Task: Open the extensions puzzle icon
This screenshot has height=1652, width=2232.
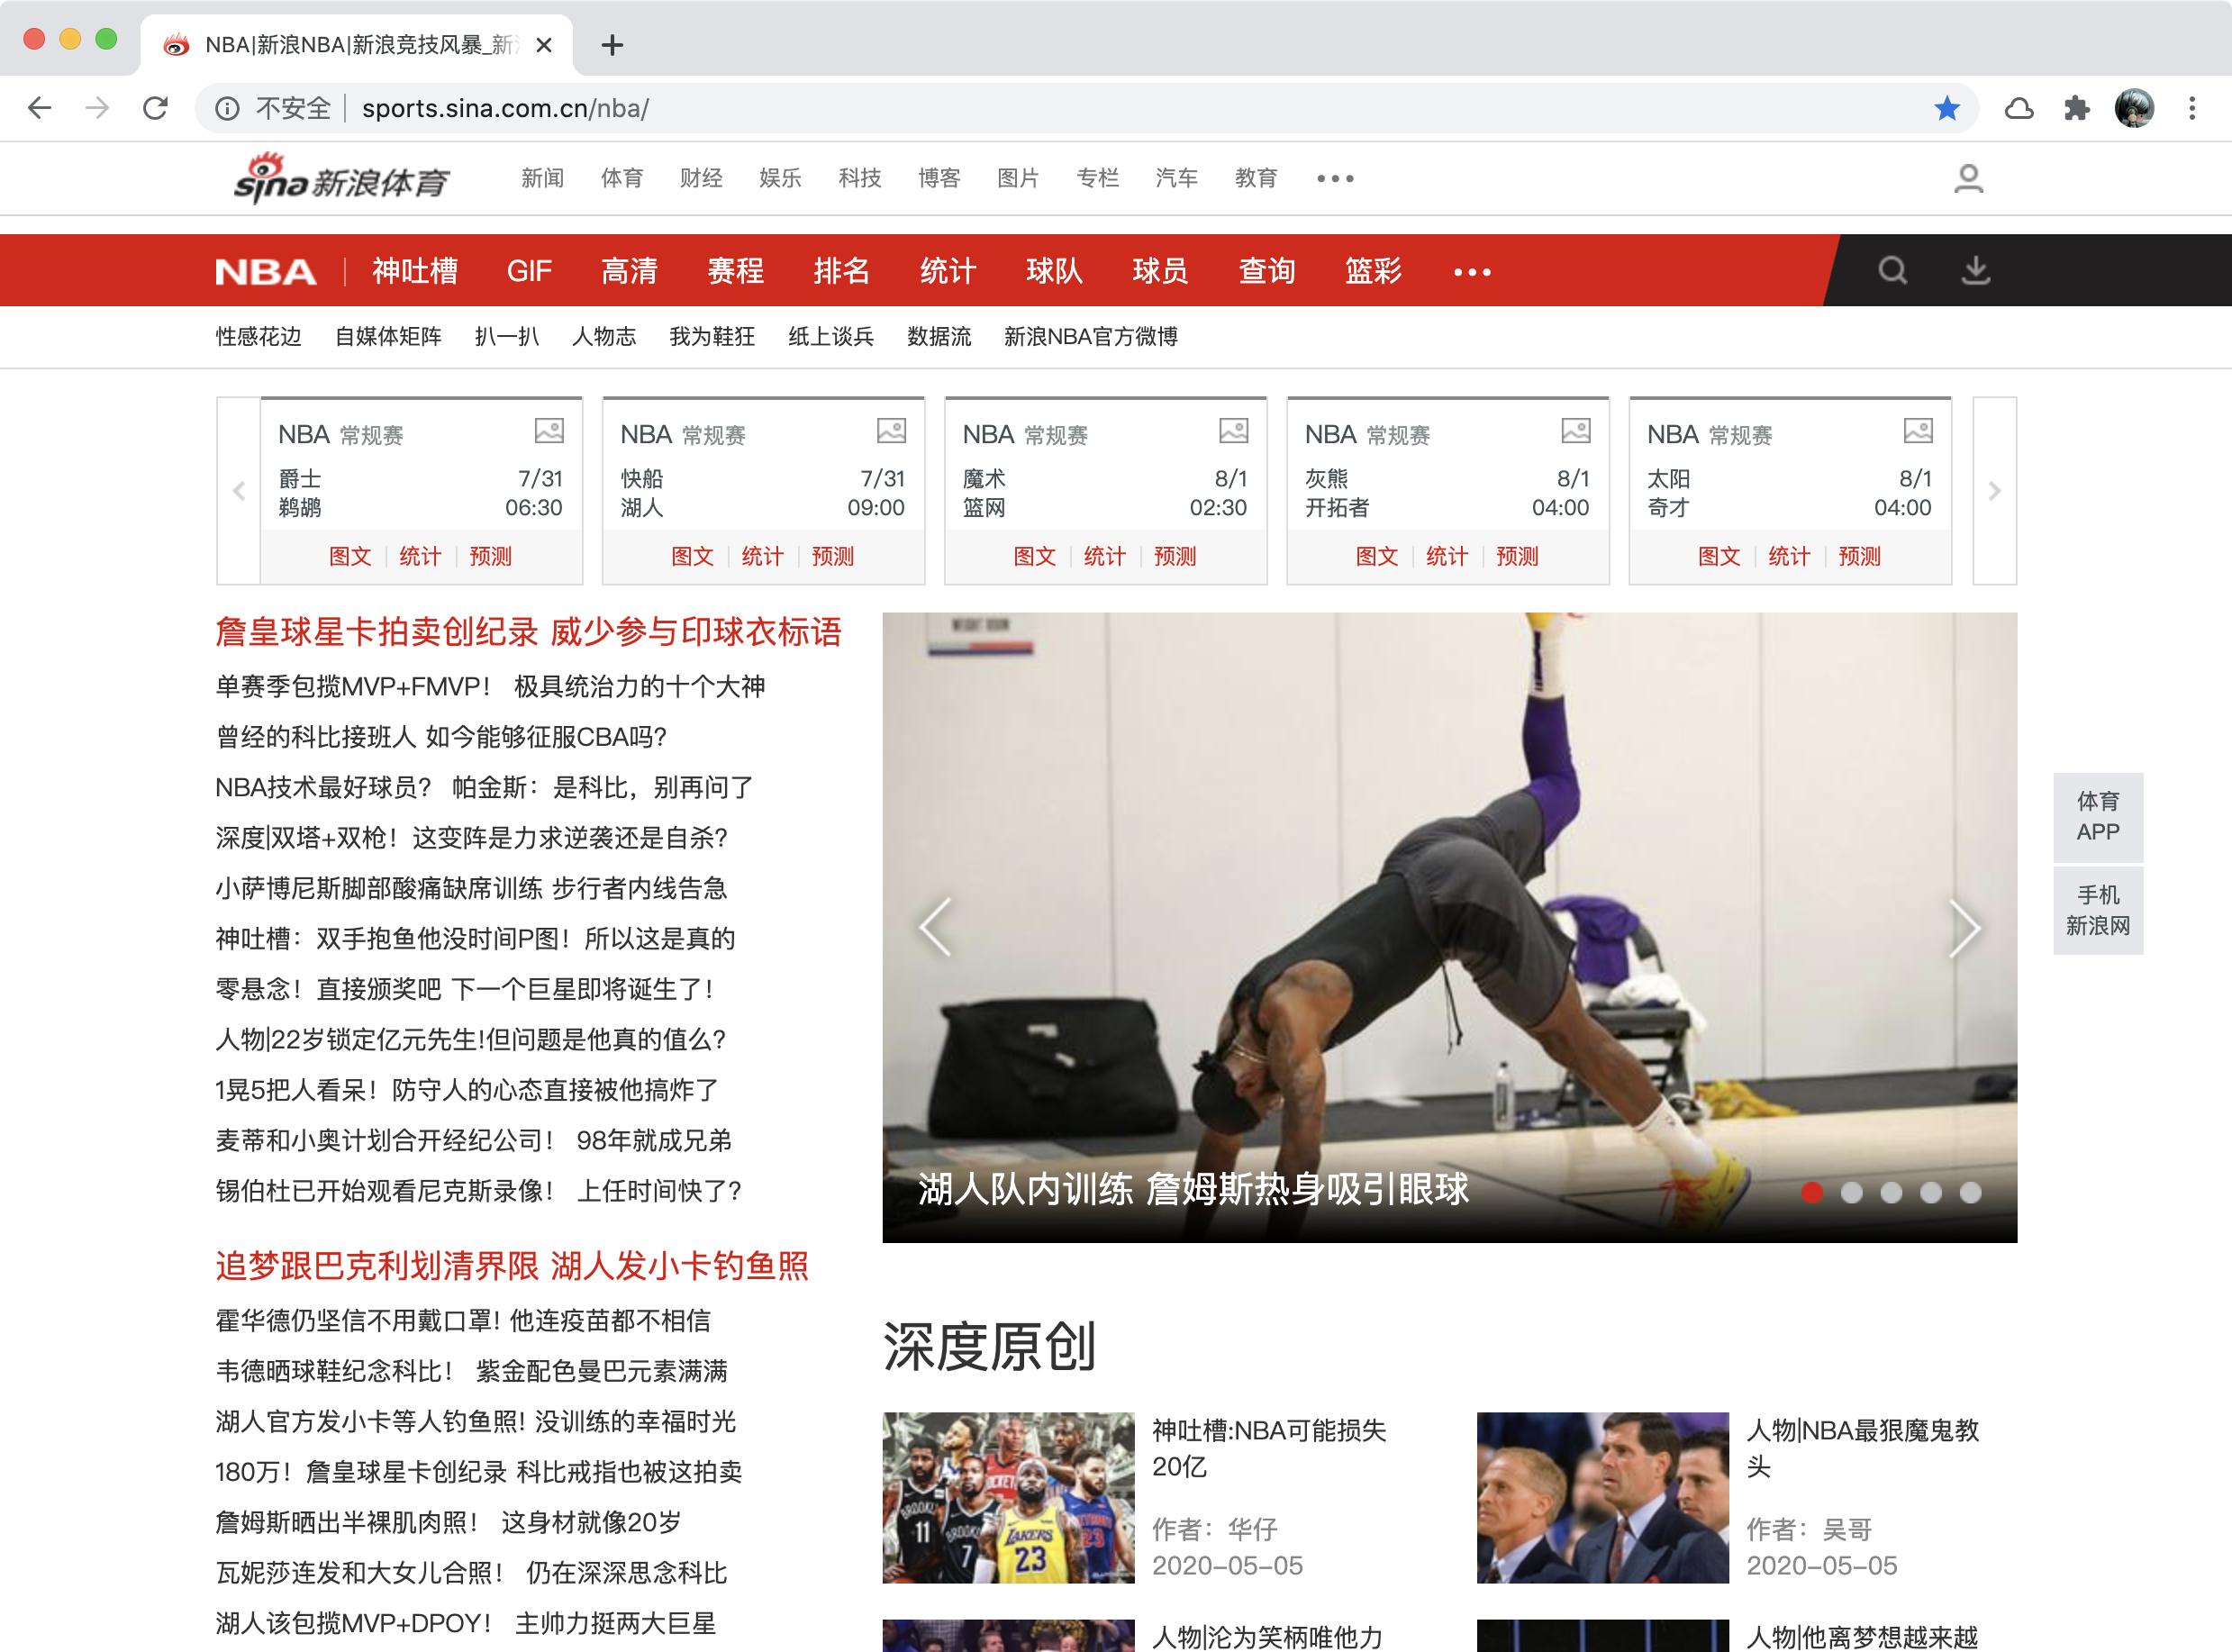Action: coord(2077,108)
